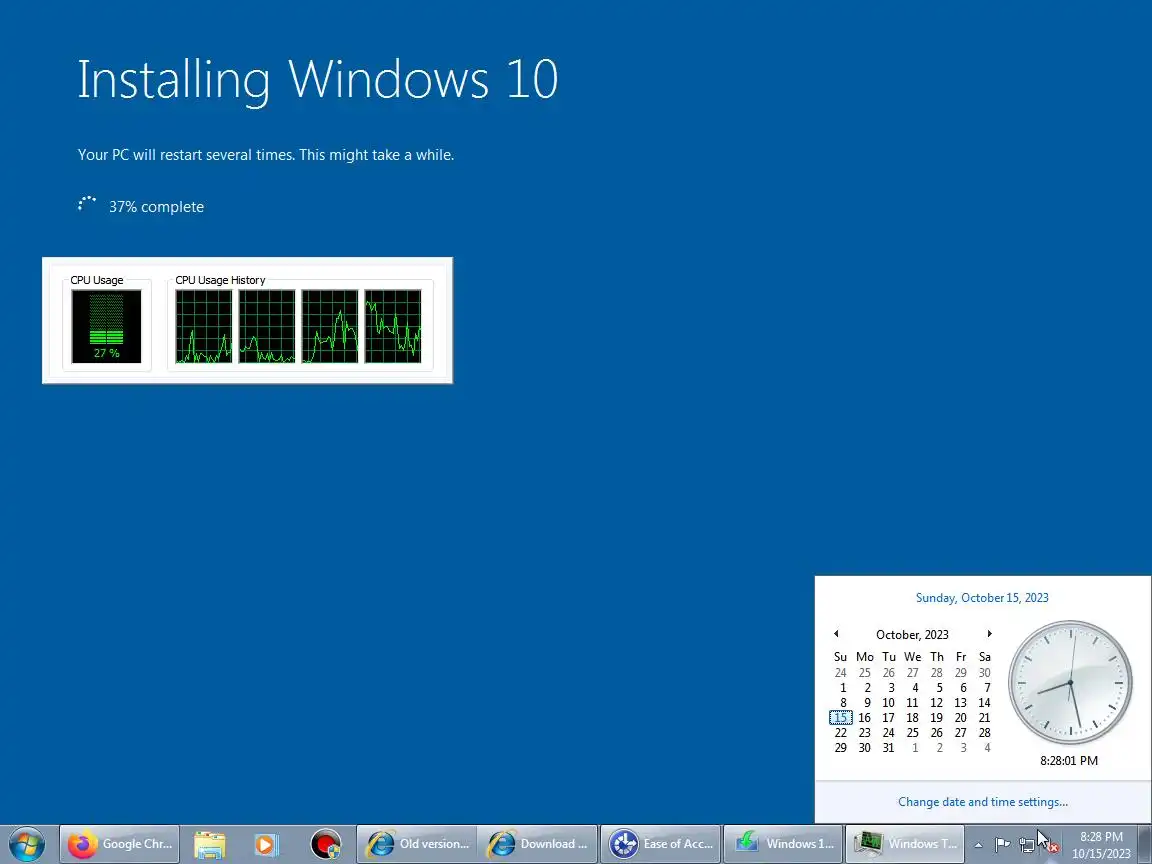
Task: Open the 'Windows 1...' setup taskbar item
Action: [783, 844]
